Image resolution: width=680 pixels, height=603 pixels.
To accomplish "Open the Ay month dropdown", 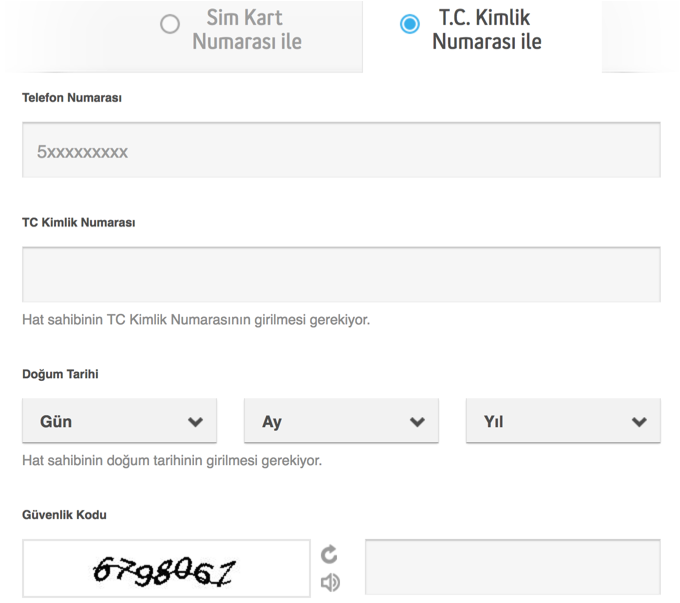I will (341, 421).
